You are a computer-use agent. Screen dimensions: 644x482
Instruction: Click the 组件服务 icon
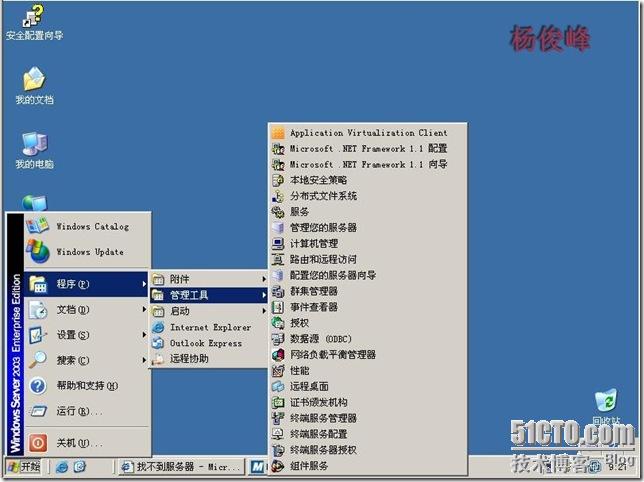278,466
